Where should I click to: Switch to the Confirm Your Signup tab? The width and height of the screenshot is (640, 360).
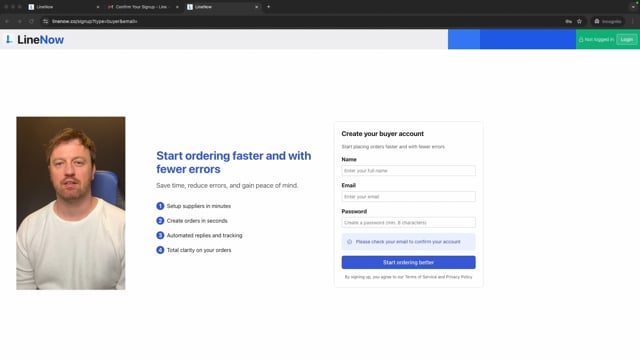pyautogui.click(x=143, y=7)
